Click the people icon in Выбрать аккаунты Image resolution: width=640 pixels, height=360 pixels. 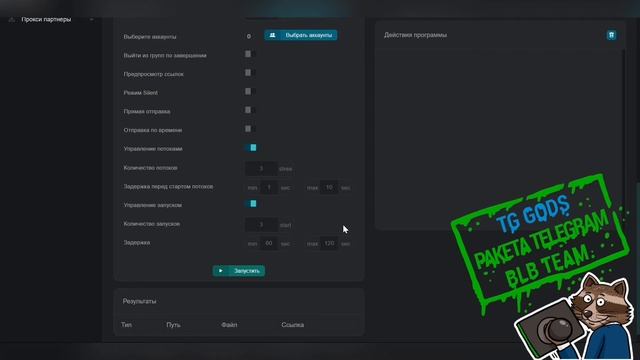[273, 35]
